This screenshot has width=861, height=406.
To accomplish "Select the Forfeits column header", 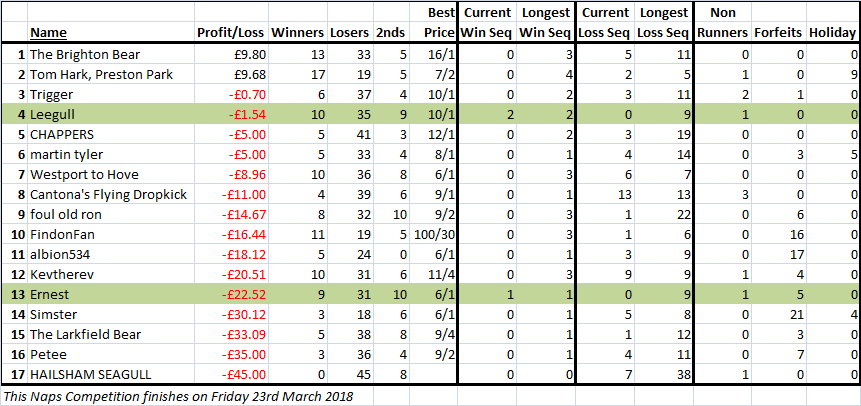I will 778,33.
